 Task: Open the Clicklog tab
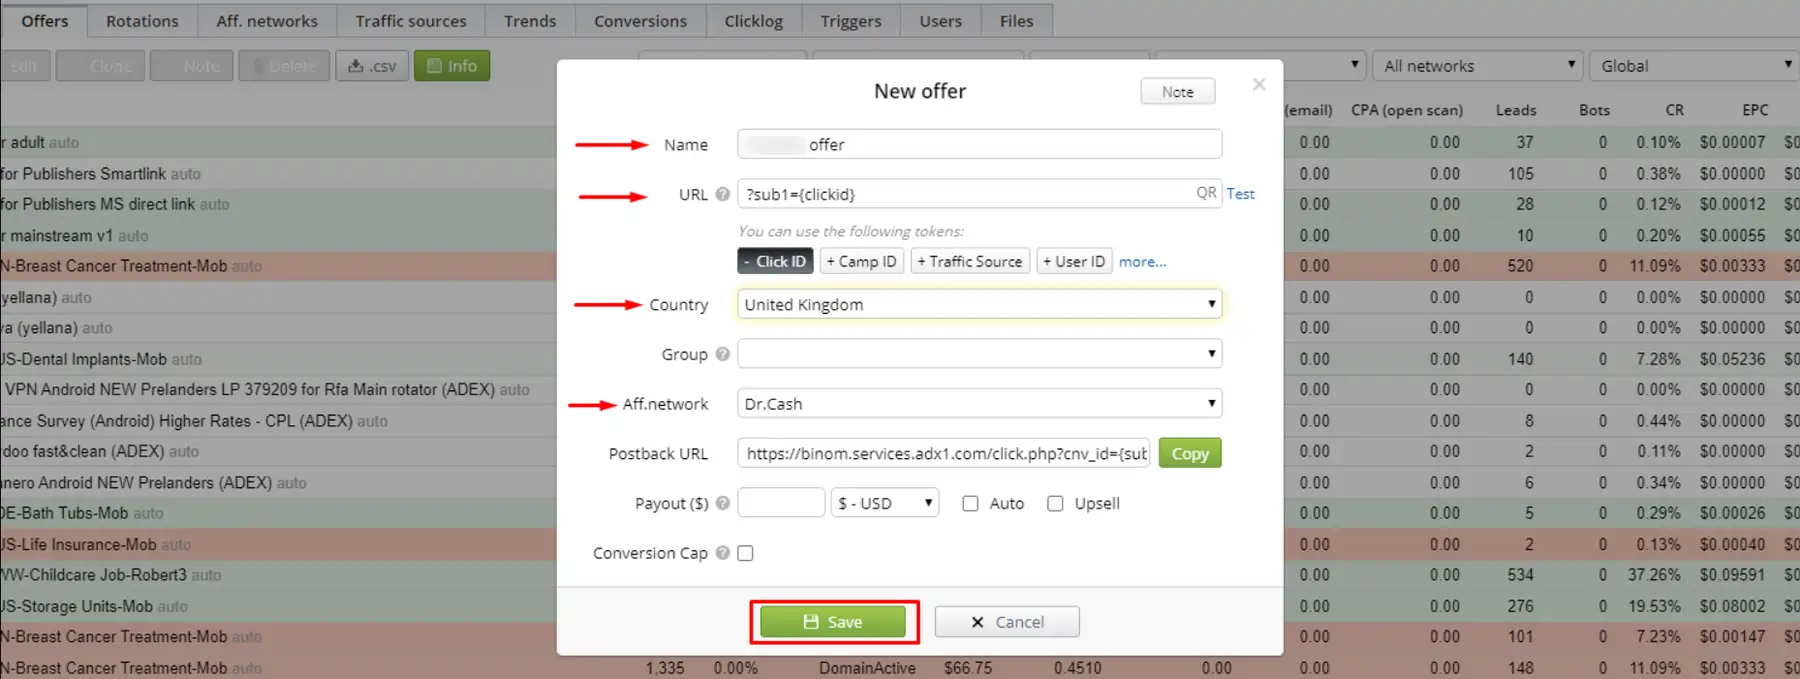[754, 21]
